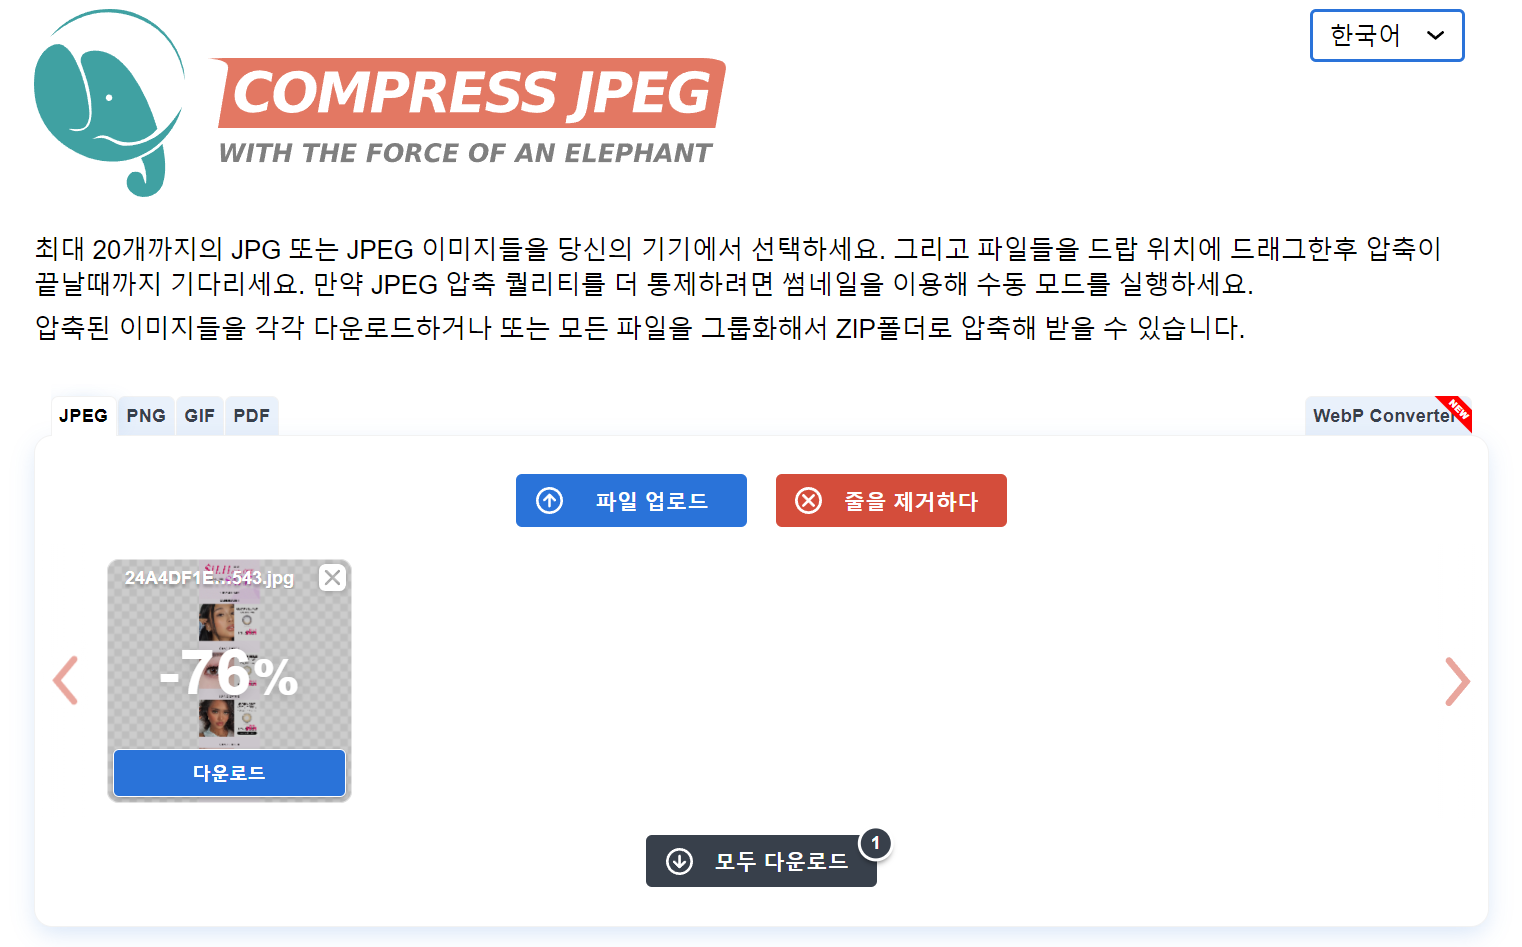
Task: Click the upload arrow icon
Action: point(550,500)
